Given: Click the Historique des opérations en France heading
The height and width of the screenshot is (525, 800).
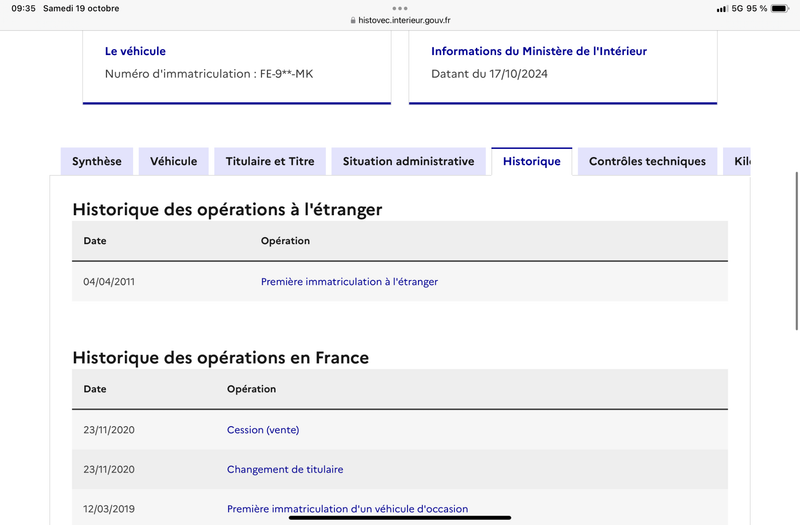Looking at the screenshot, I should [221, 358].
